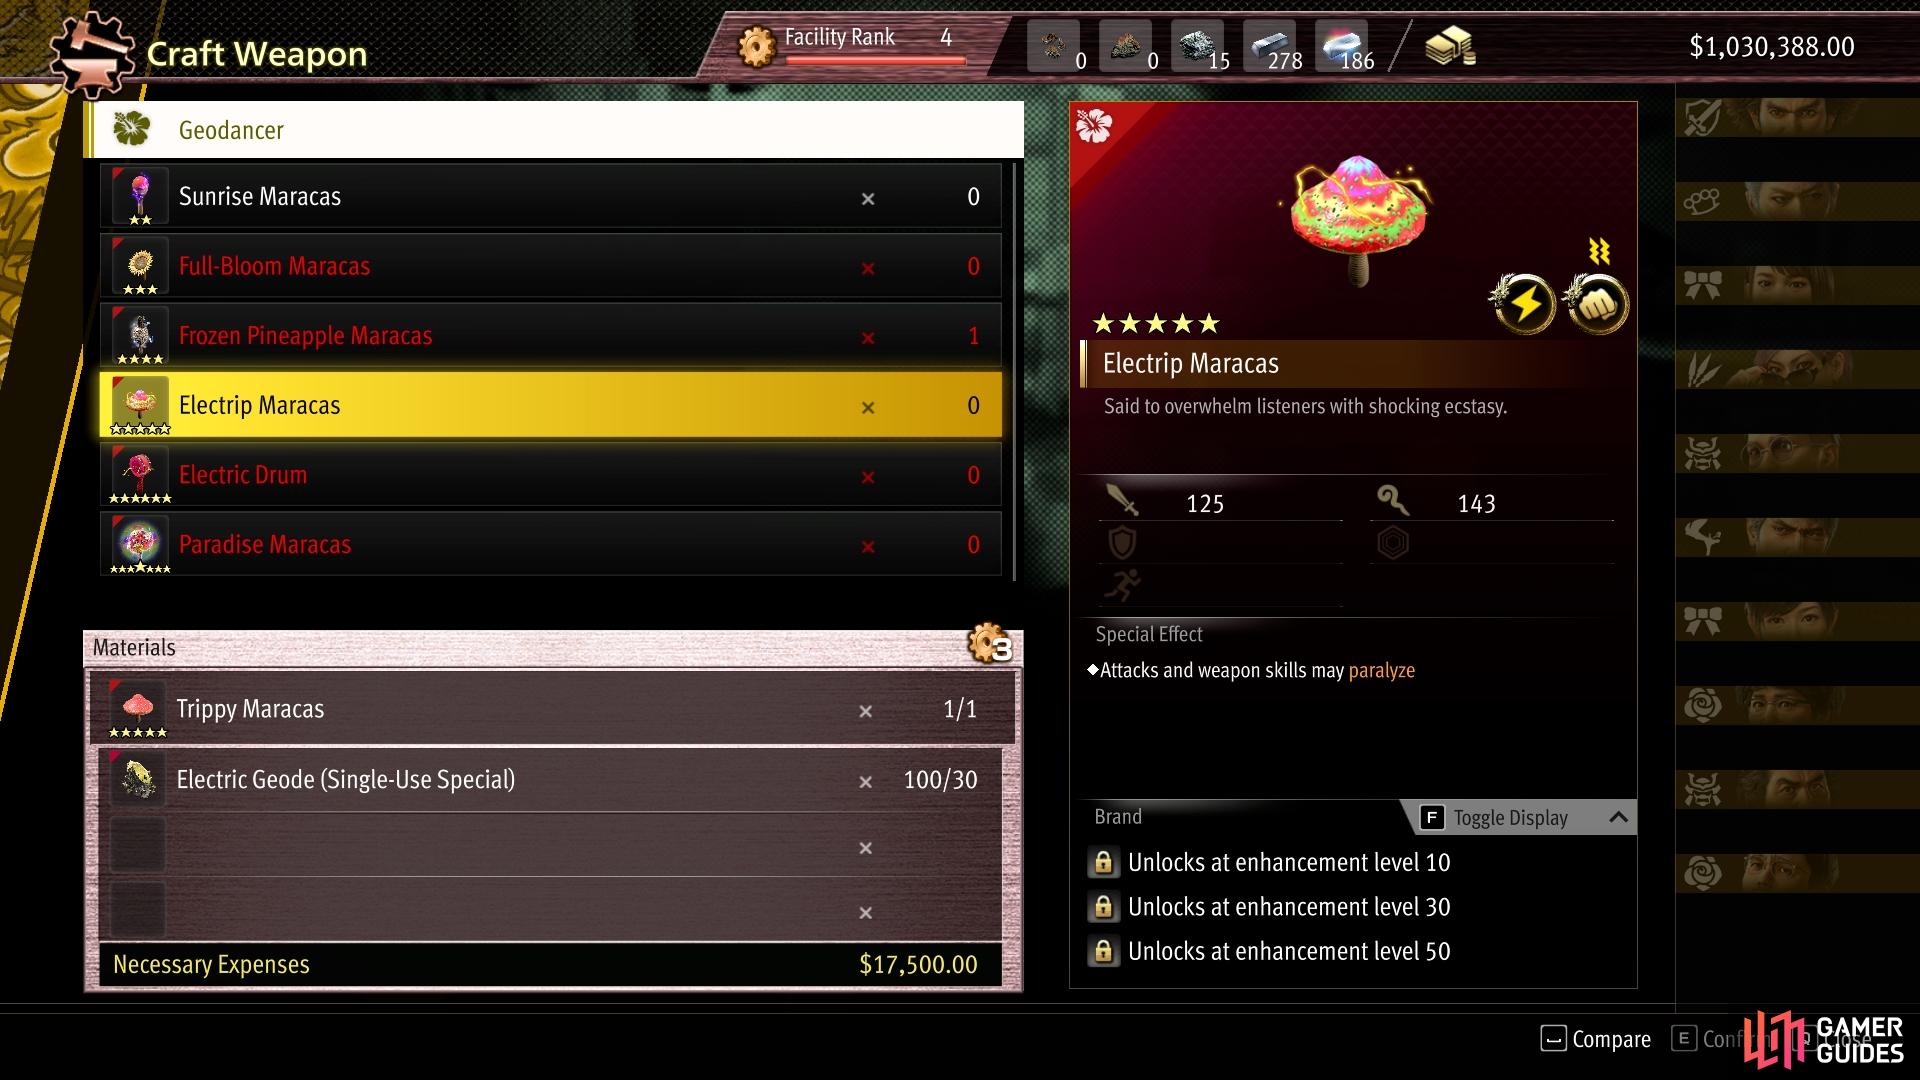Select the Trippy Maracas material icon

pos(137,709)
